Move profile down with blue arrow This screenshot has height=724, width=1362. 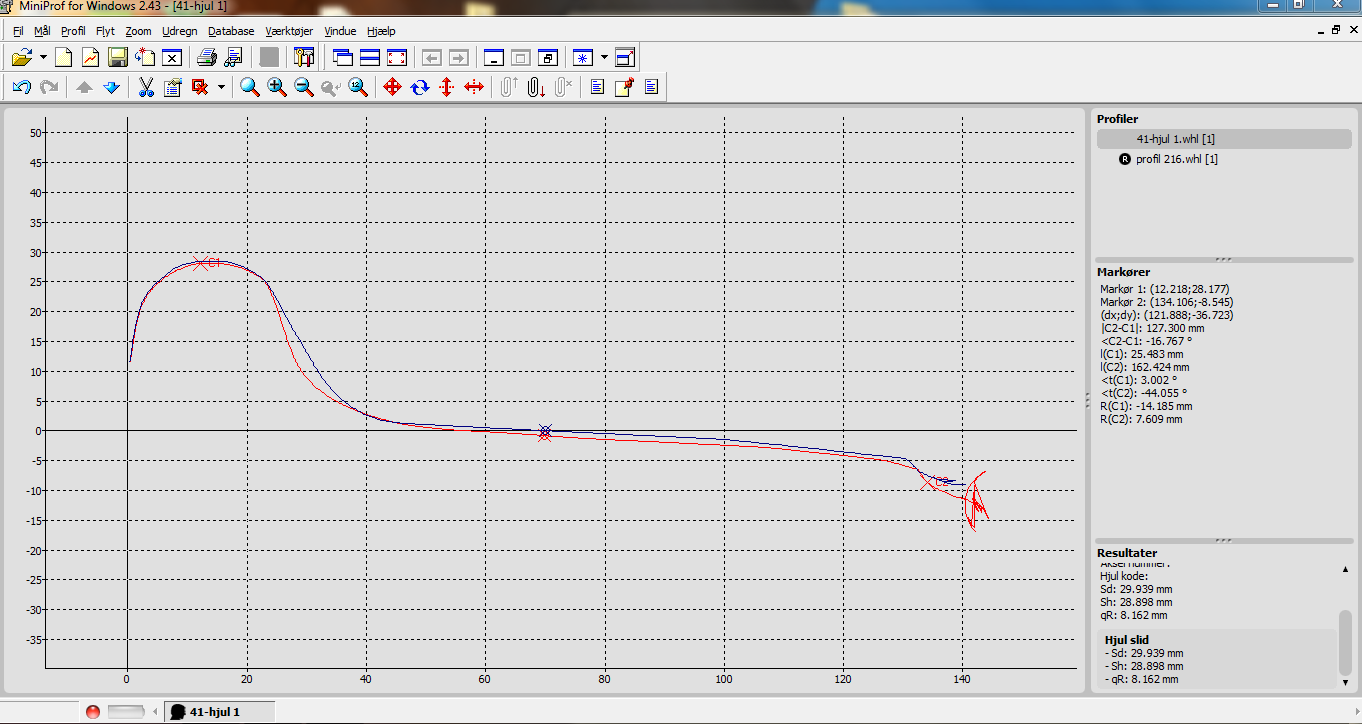coord(111,87)
